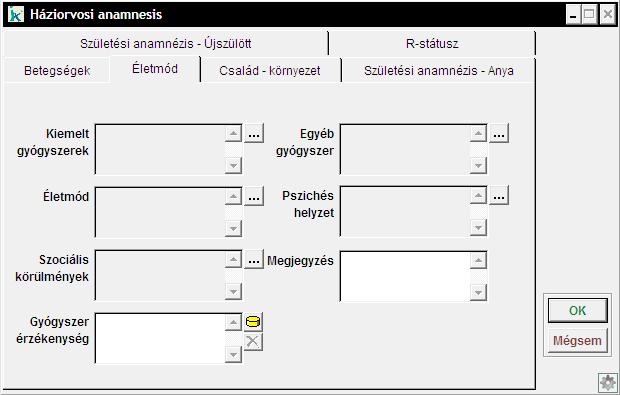The width and height of the screenshot is (620, 395).
Task: Confirm with the OK button
Action: pos(577,310)
